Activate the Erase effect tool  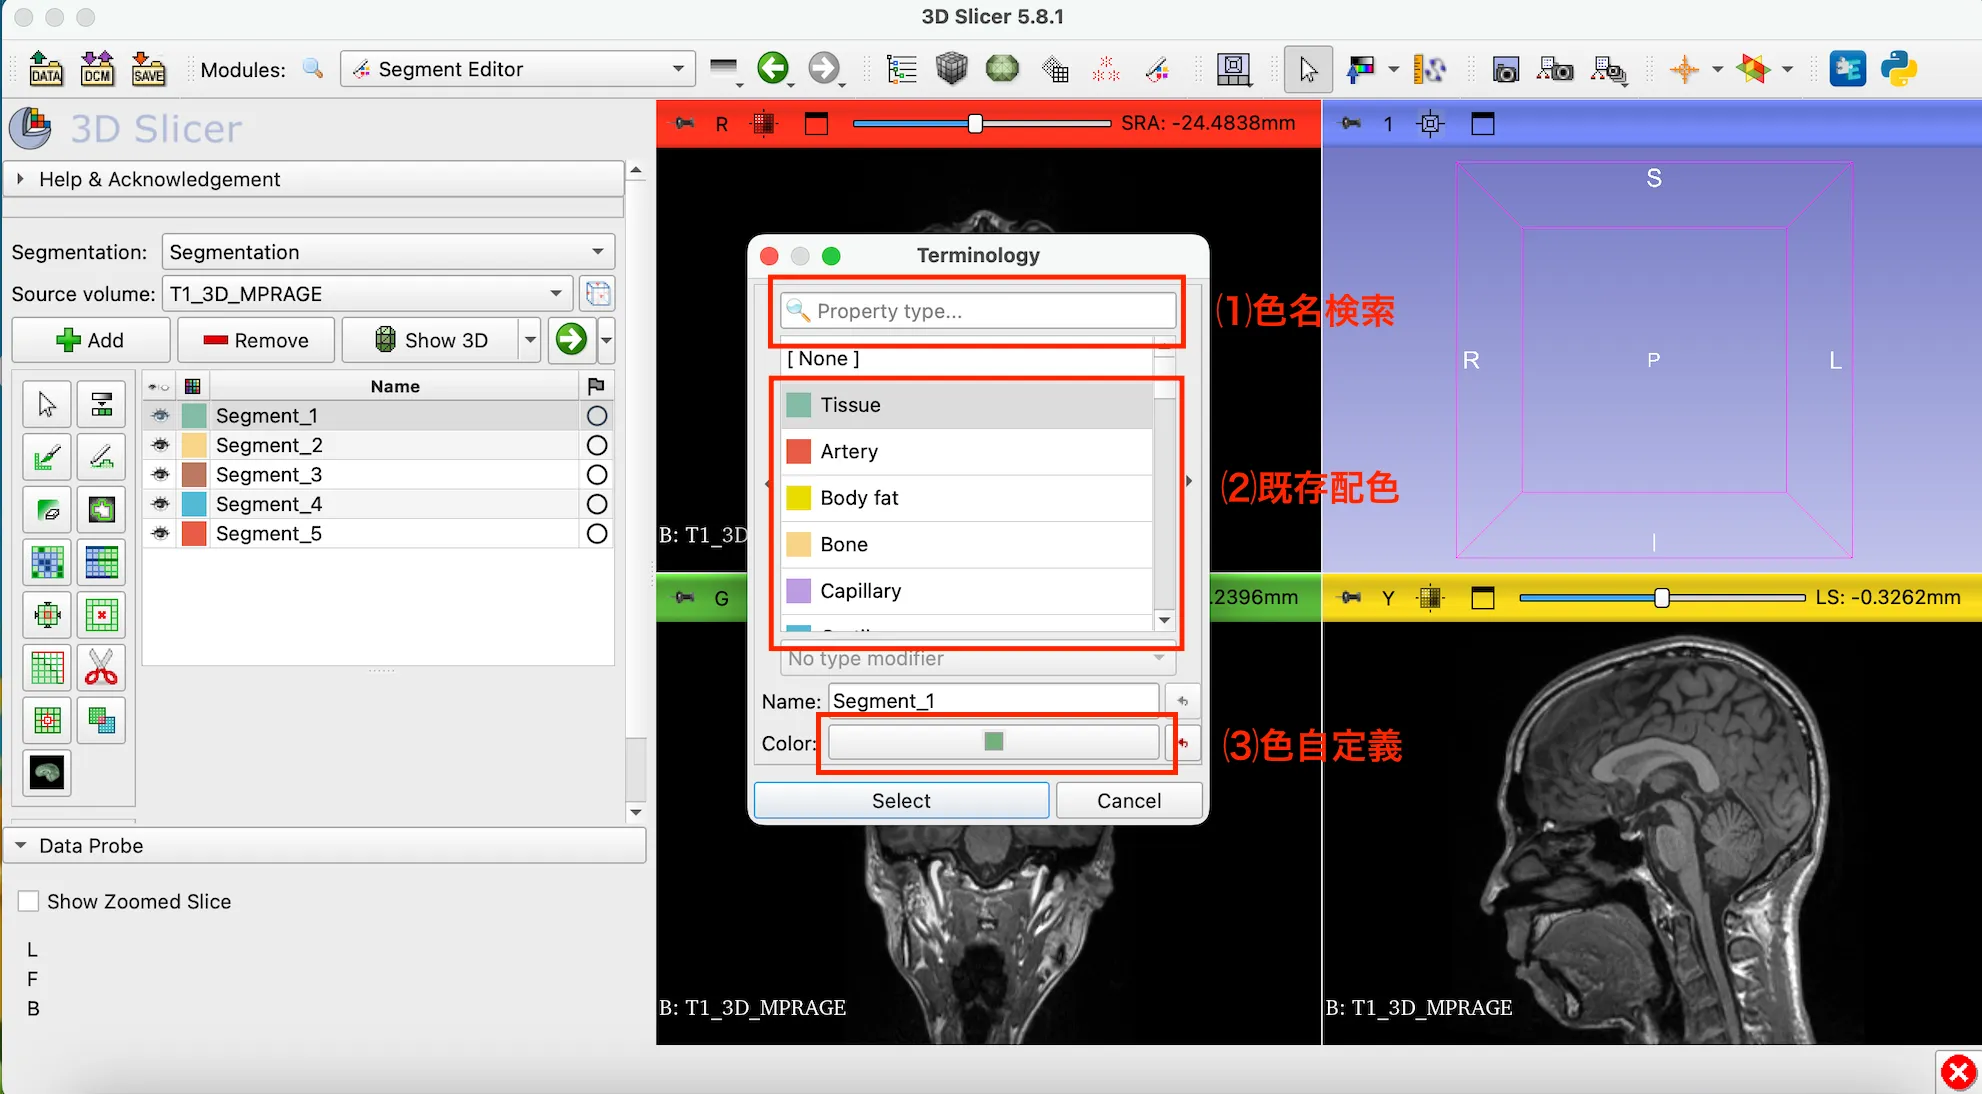click(x=46, y=509)
